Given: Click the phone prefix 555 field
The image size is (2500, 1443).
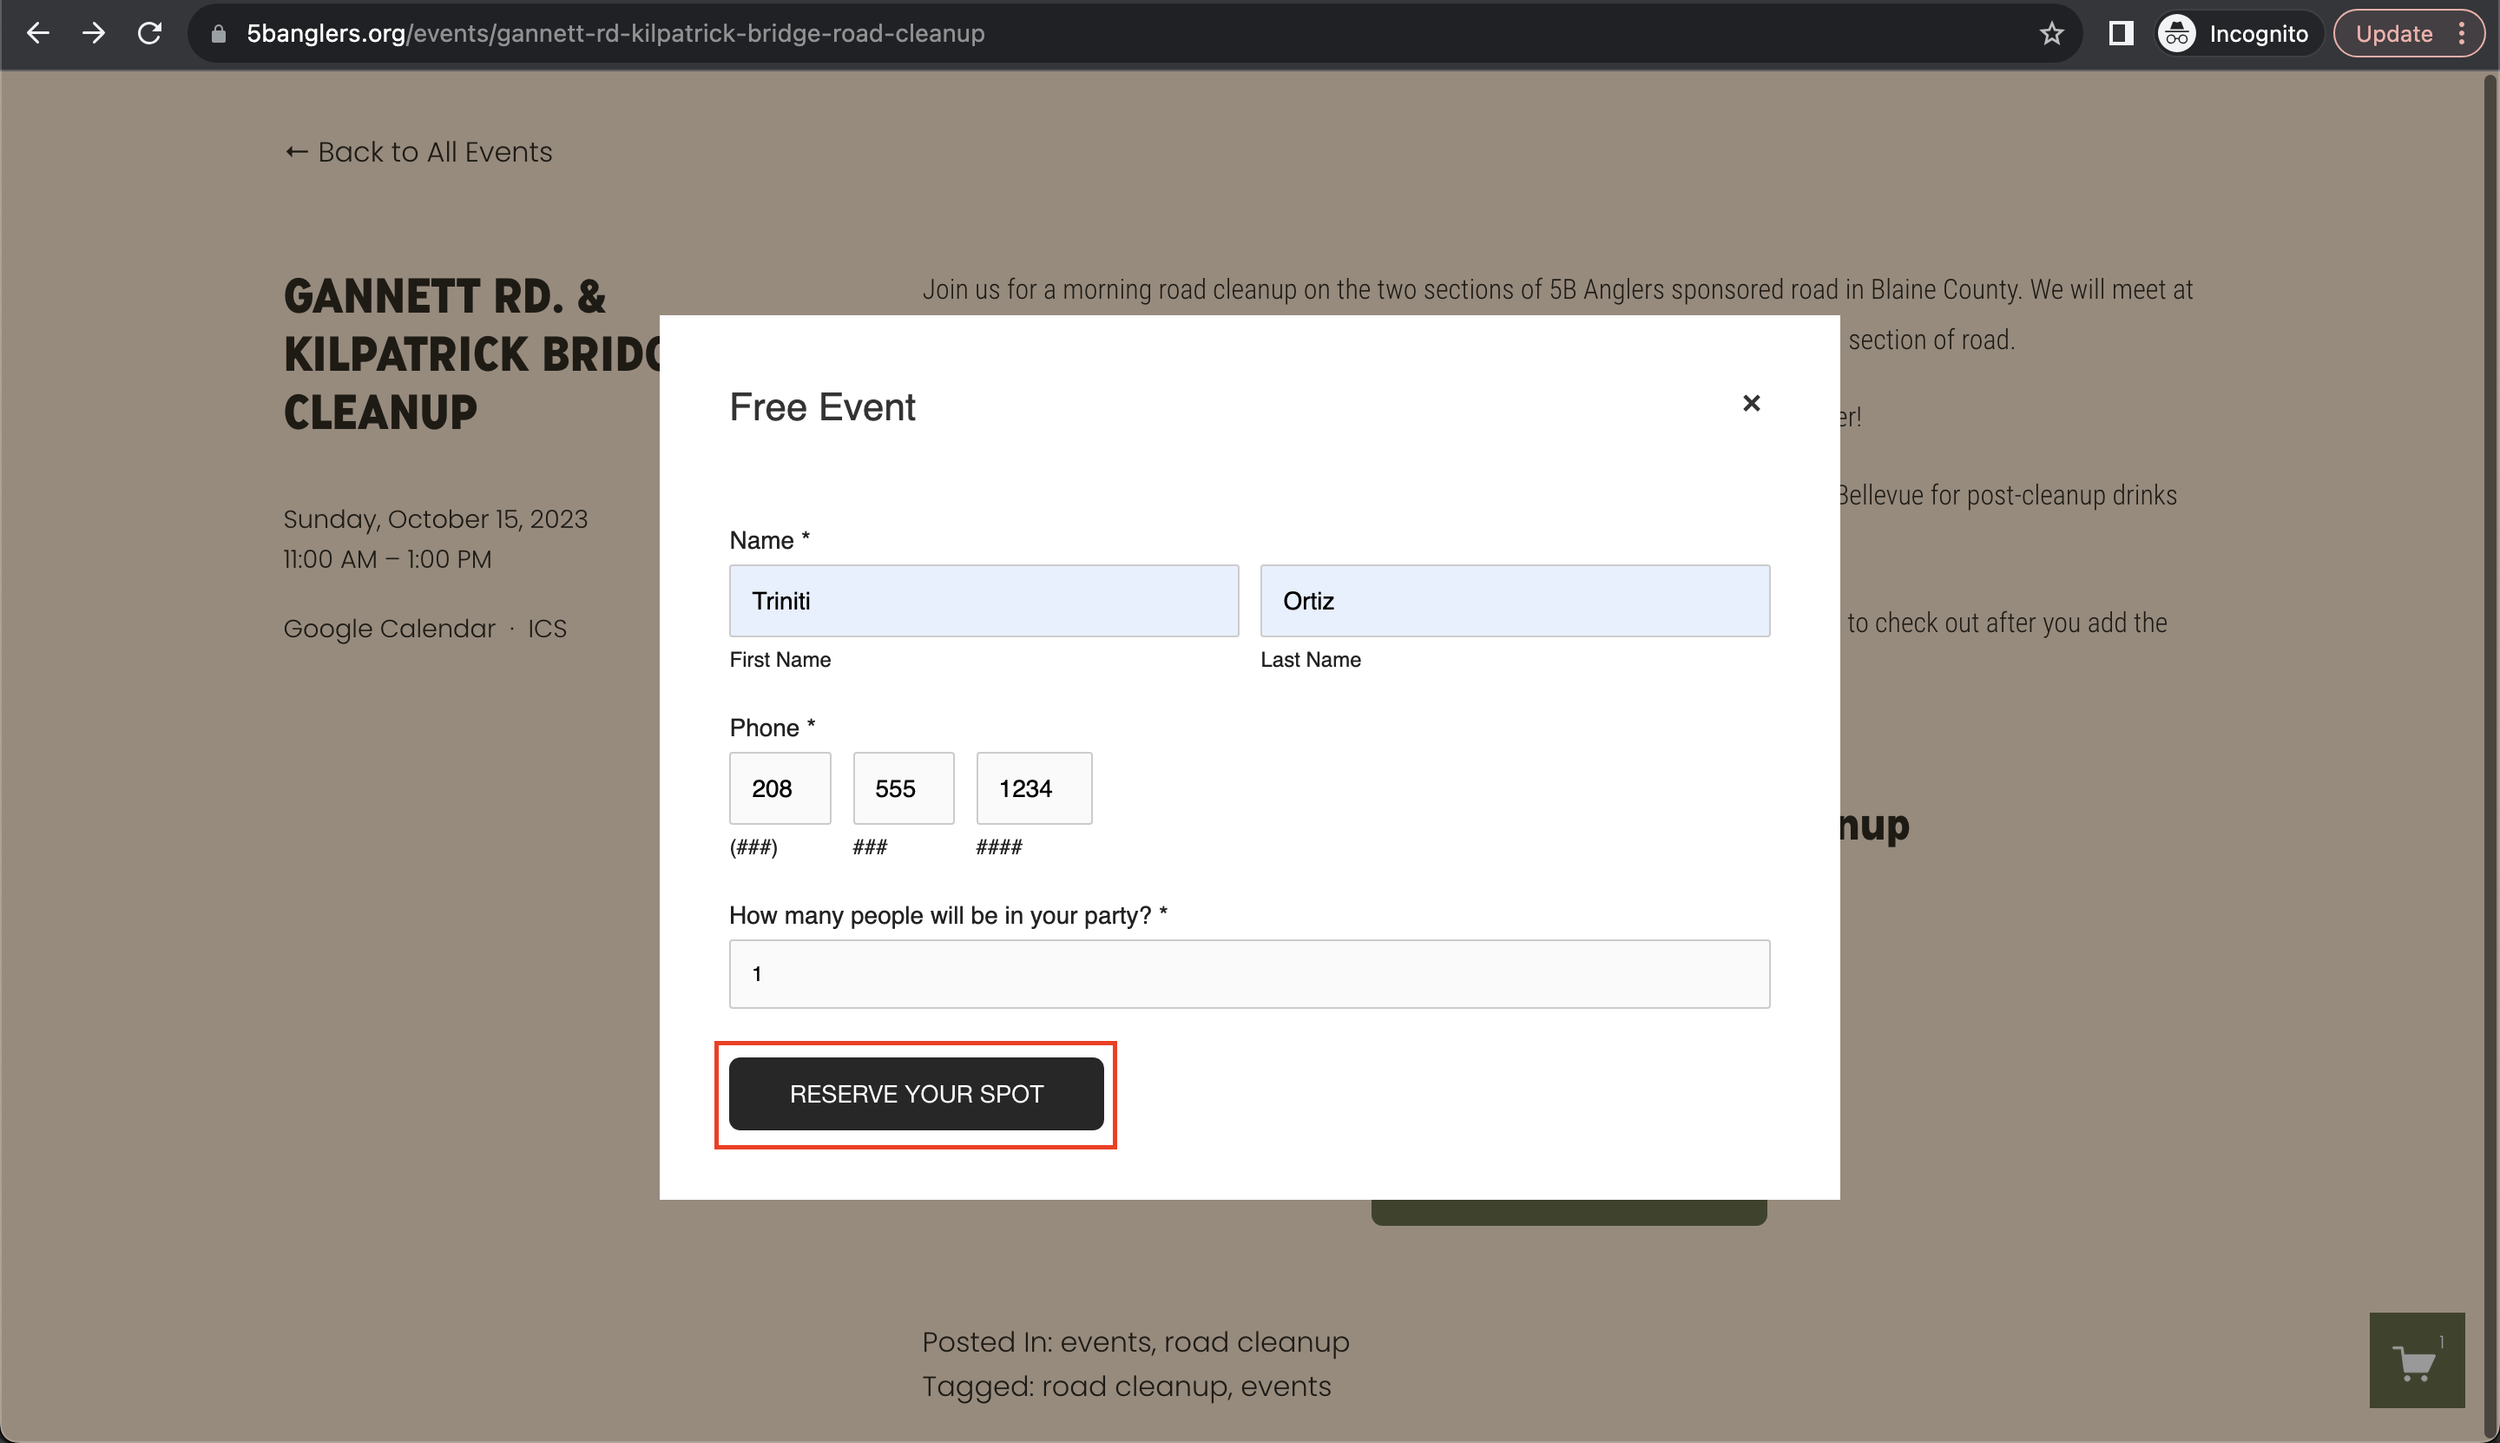Looking at the screenshot, I should tap(902, 788).
